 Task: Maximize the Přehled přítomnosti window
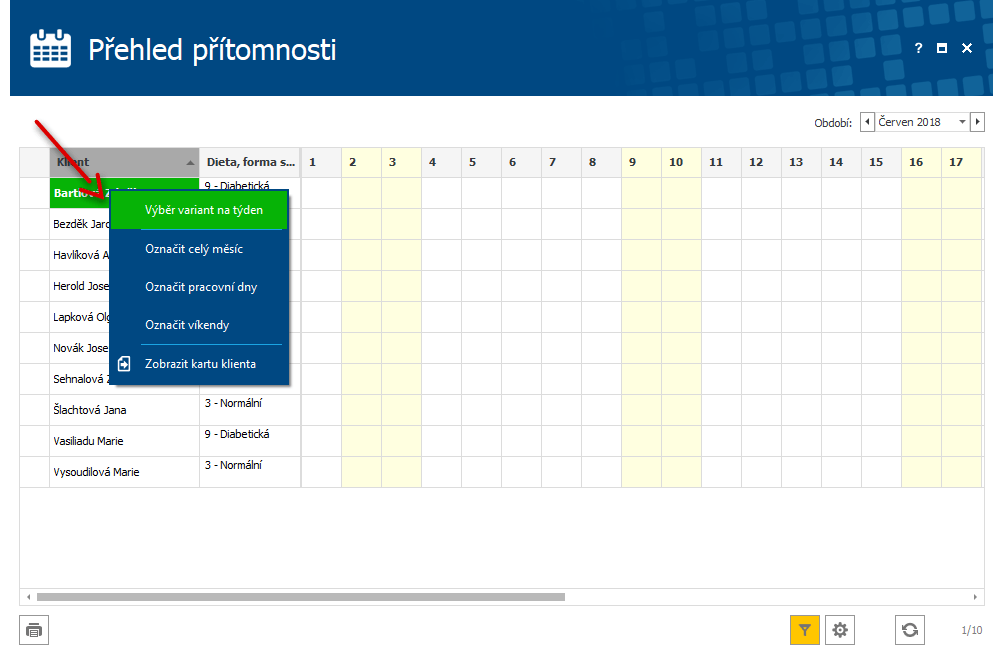pos(942,48)
